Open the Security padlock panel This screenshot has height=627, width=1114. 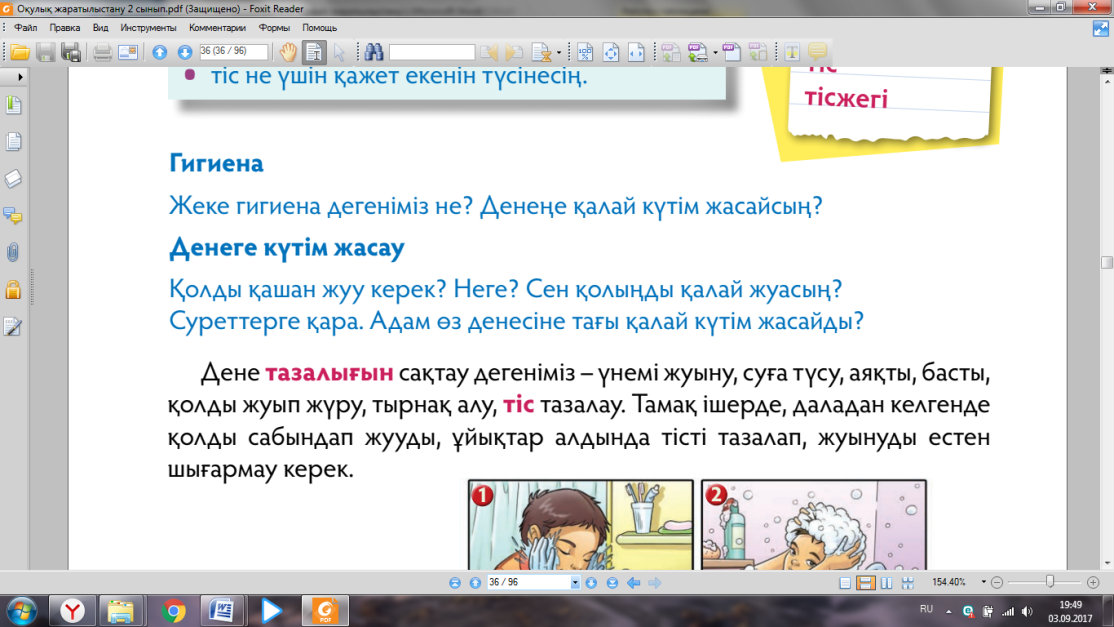(13, 289)
